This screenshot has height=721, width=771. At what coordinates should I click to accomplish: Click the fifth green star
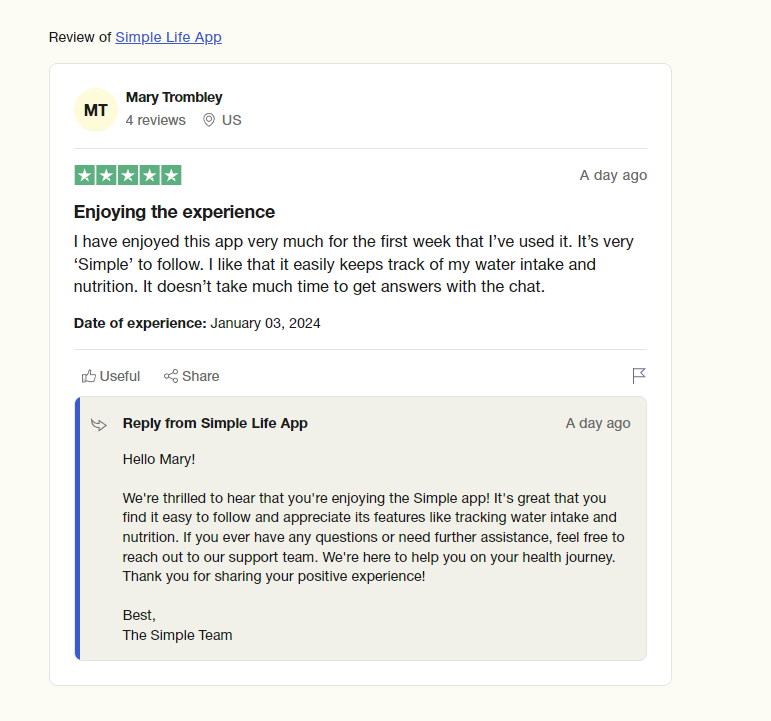click(171, 175)
